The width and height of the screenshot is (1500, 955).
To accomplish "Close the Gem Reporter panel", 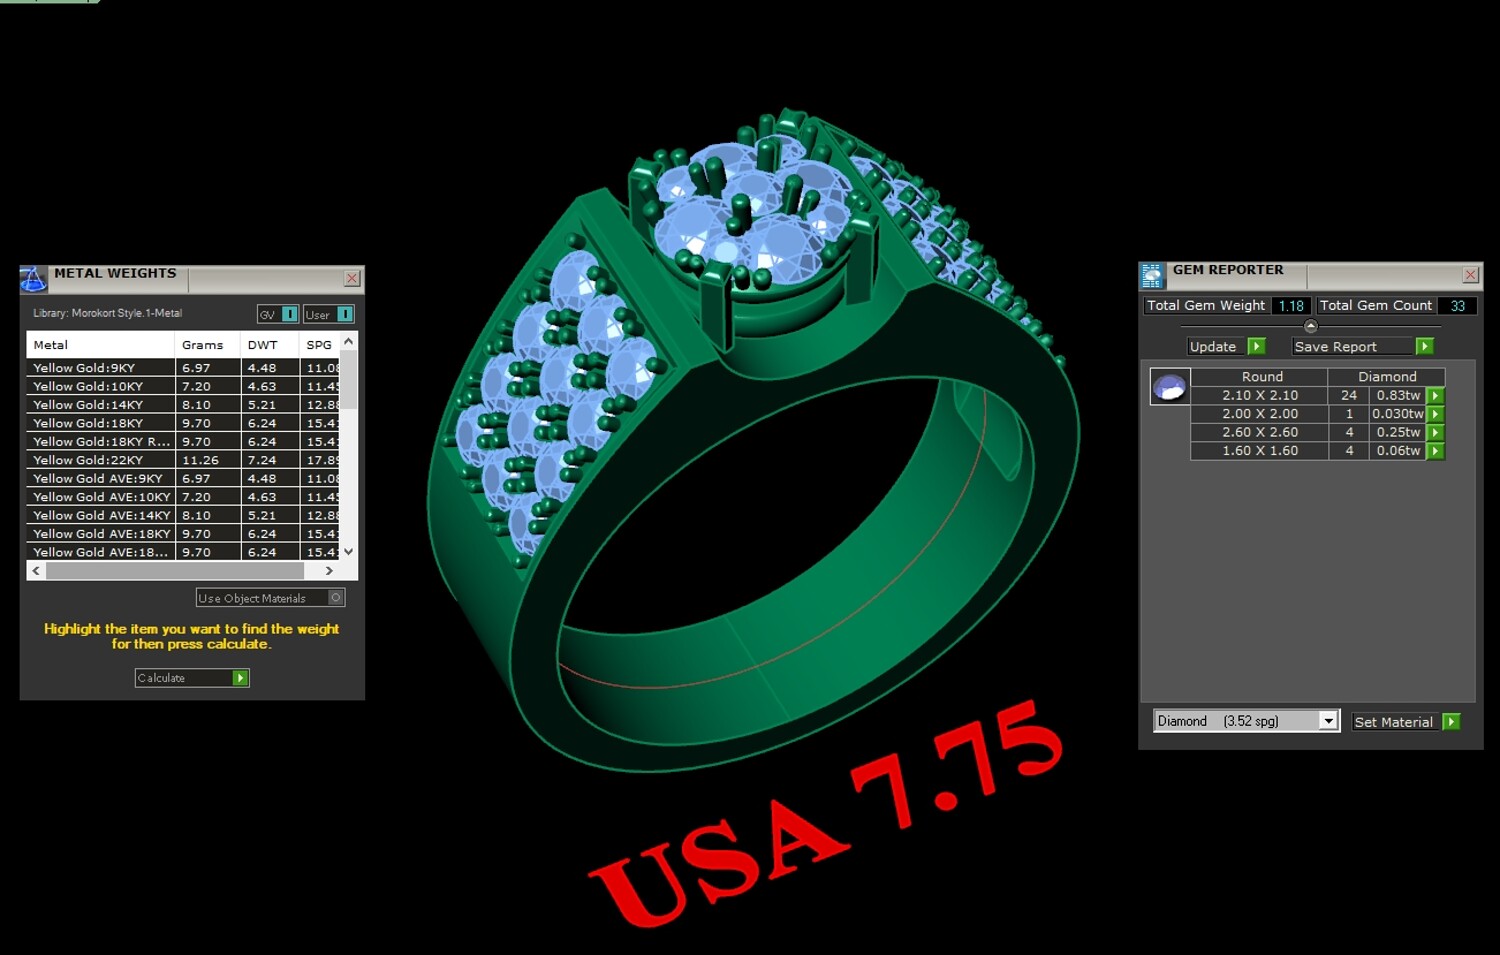I will tap(1471, 274).
